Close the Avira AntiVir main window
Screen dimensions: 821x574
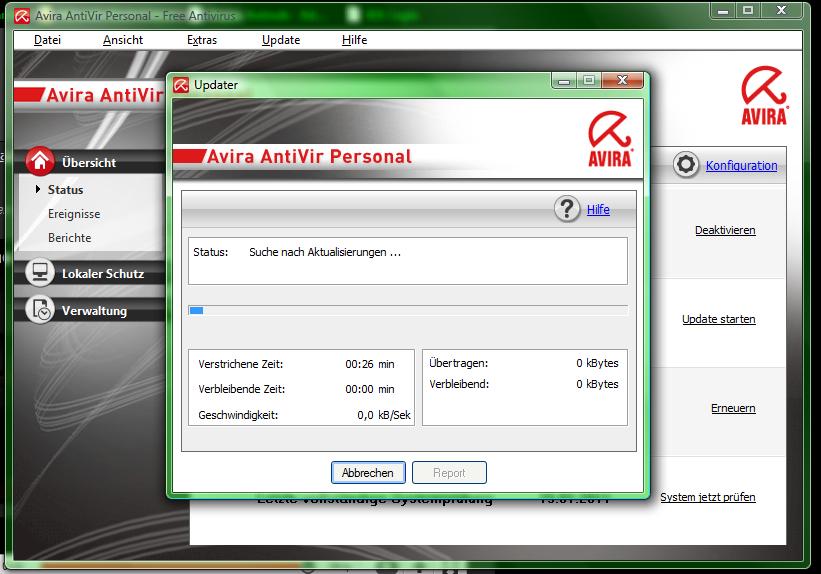pyautogui.click(x=782, y=10)
